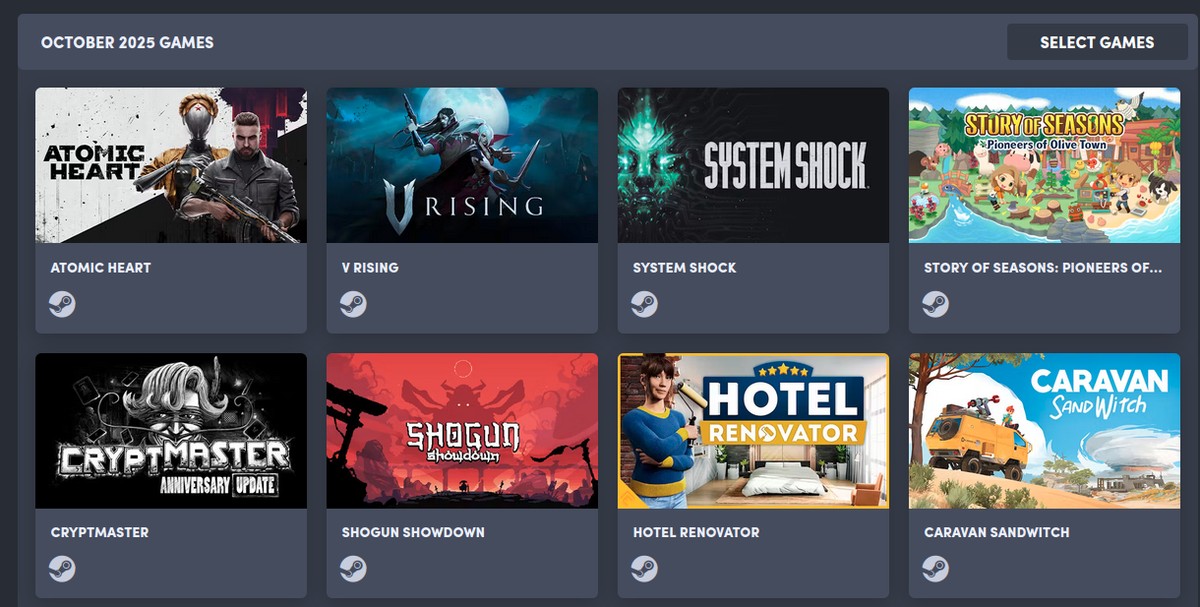Click the Steam icon under Hotel Renovator
Viewport: 1200px width, 607px height.
(x=644, y=569)
